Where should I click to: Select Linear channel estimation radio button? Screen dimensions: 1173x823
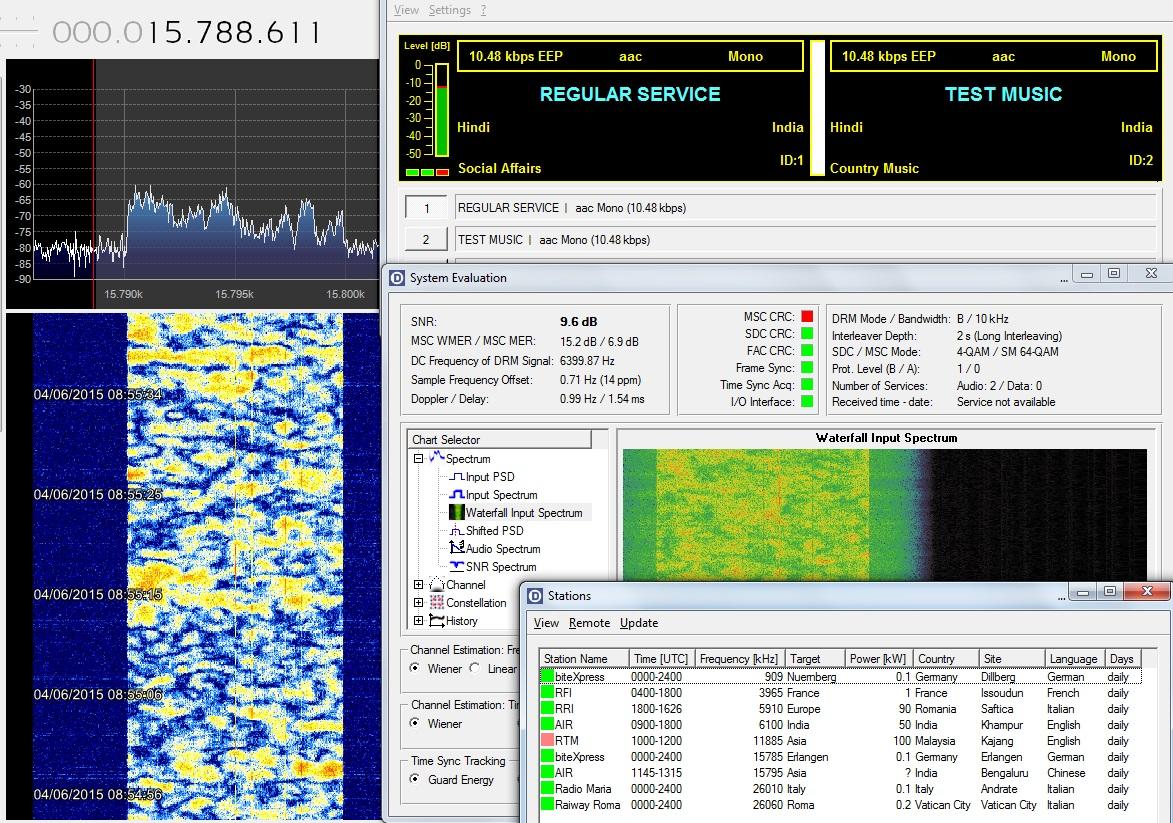(x=475, y=669)
